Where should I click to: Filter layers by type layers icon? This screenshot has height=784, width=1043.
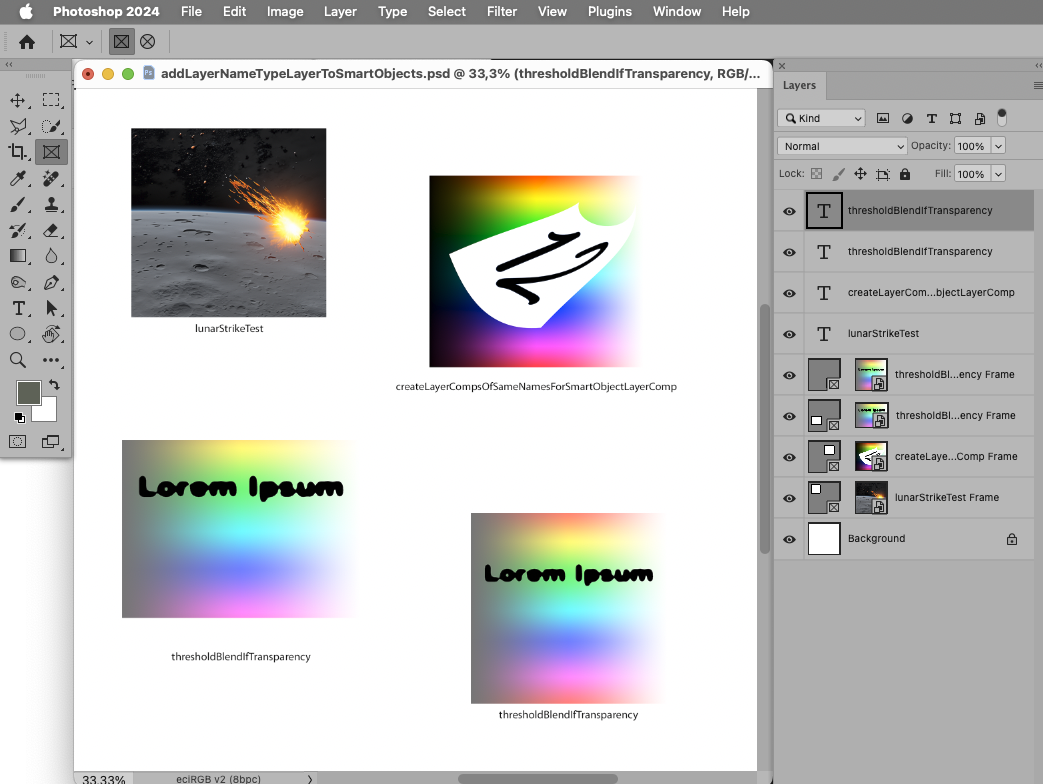tap(931, 118)
